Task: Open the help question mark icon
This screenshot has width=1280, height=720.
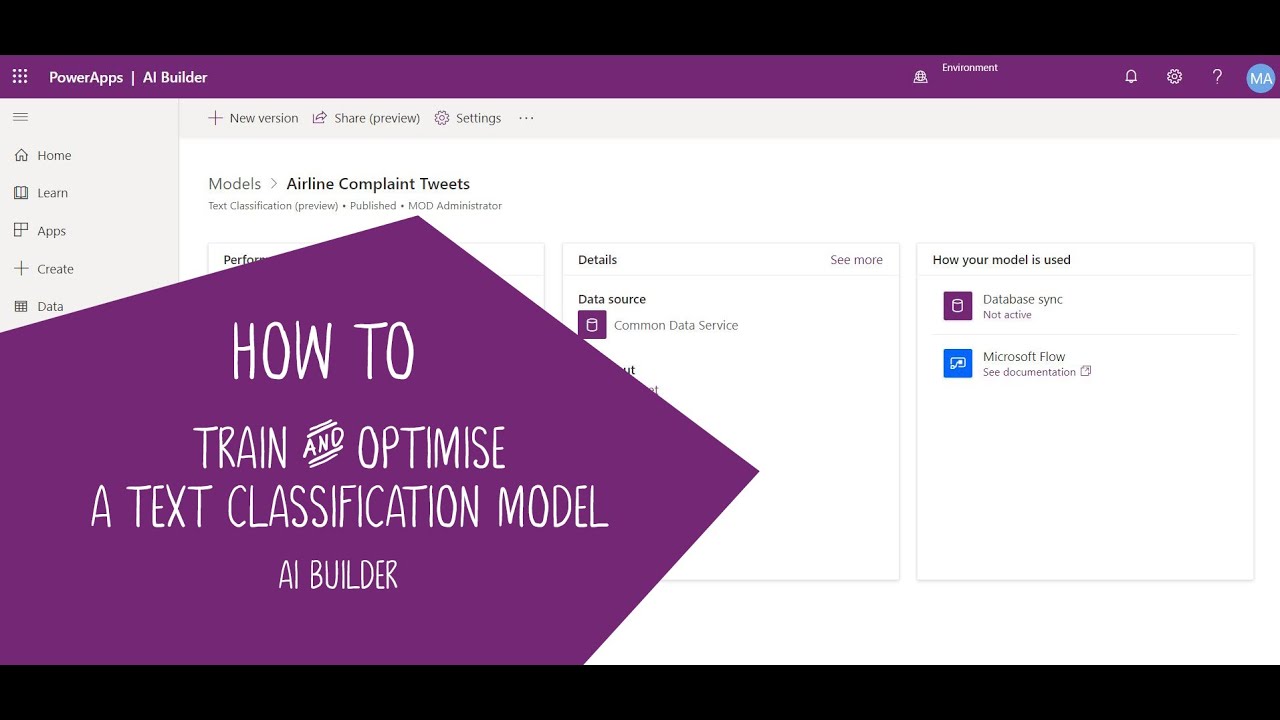Action: pos(1217,77)
